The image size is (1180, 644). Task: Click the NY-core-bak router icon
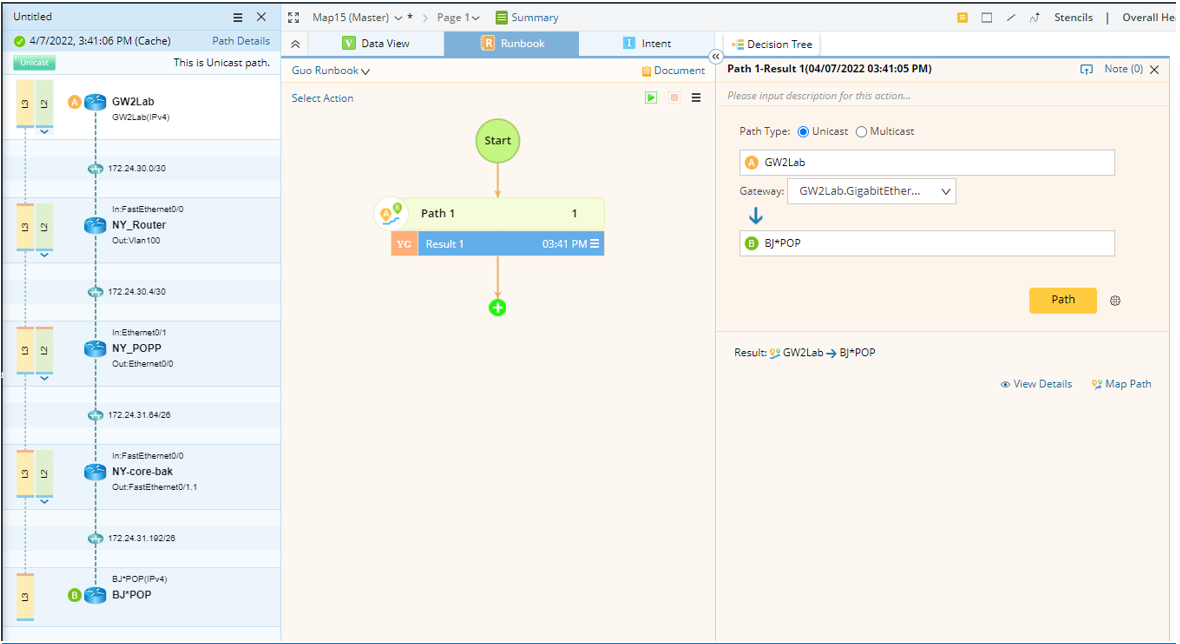coord(95,472)
